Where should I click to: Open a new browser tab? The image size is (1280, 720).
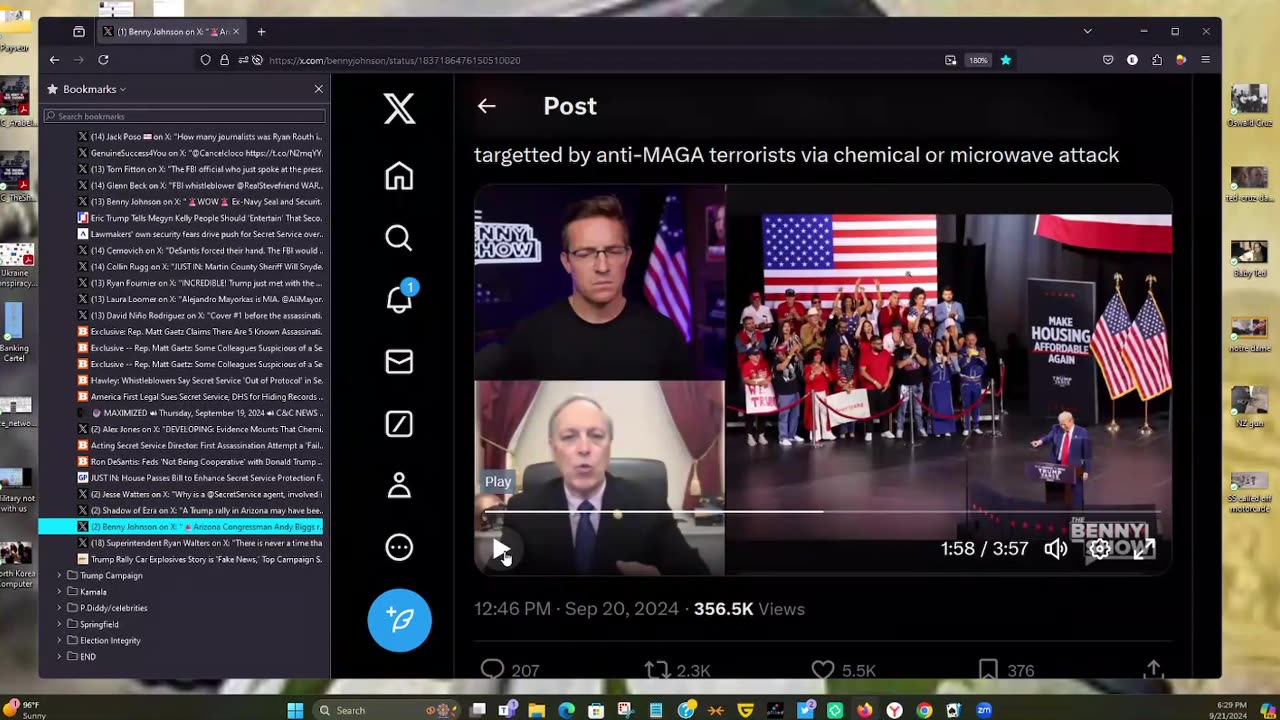click(x=261, y=32)
